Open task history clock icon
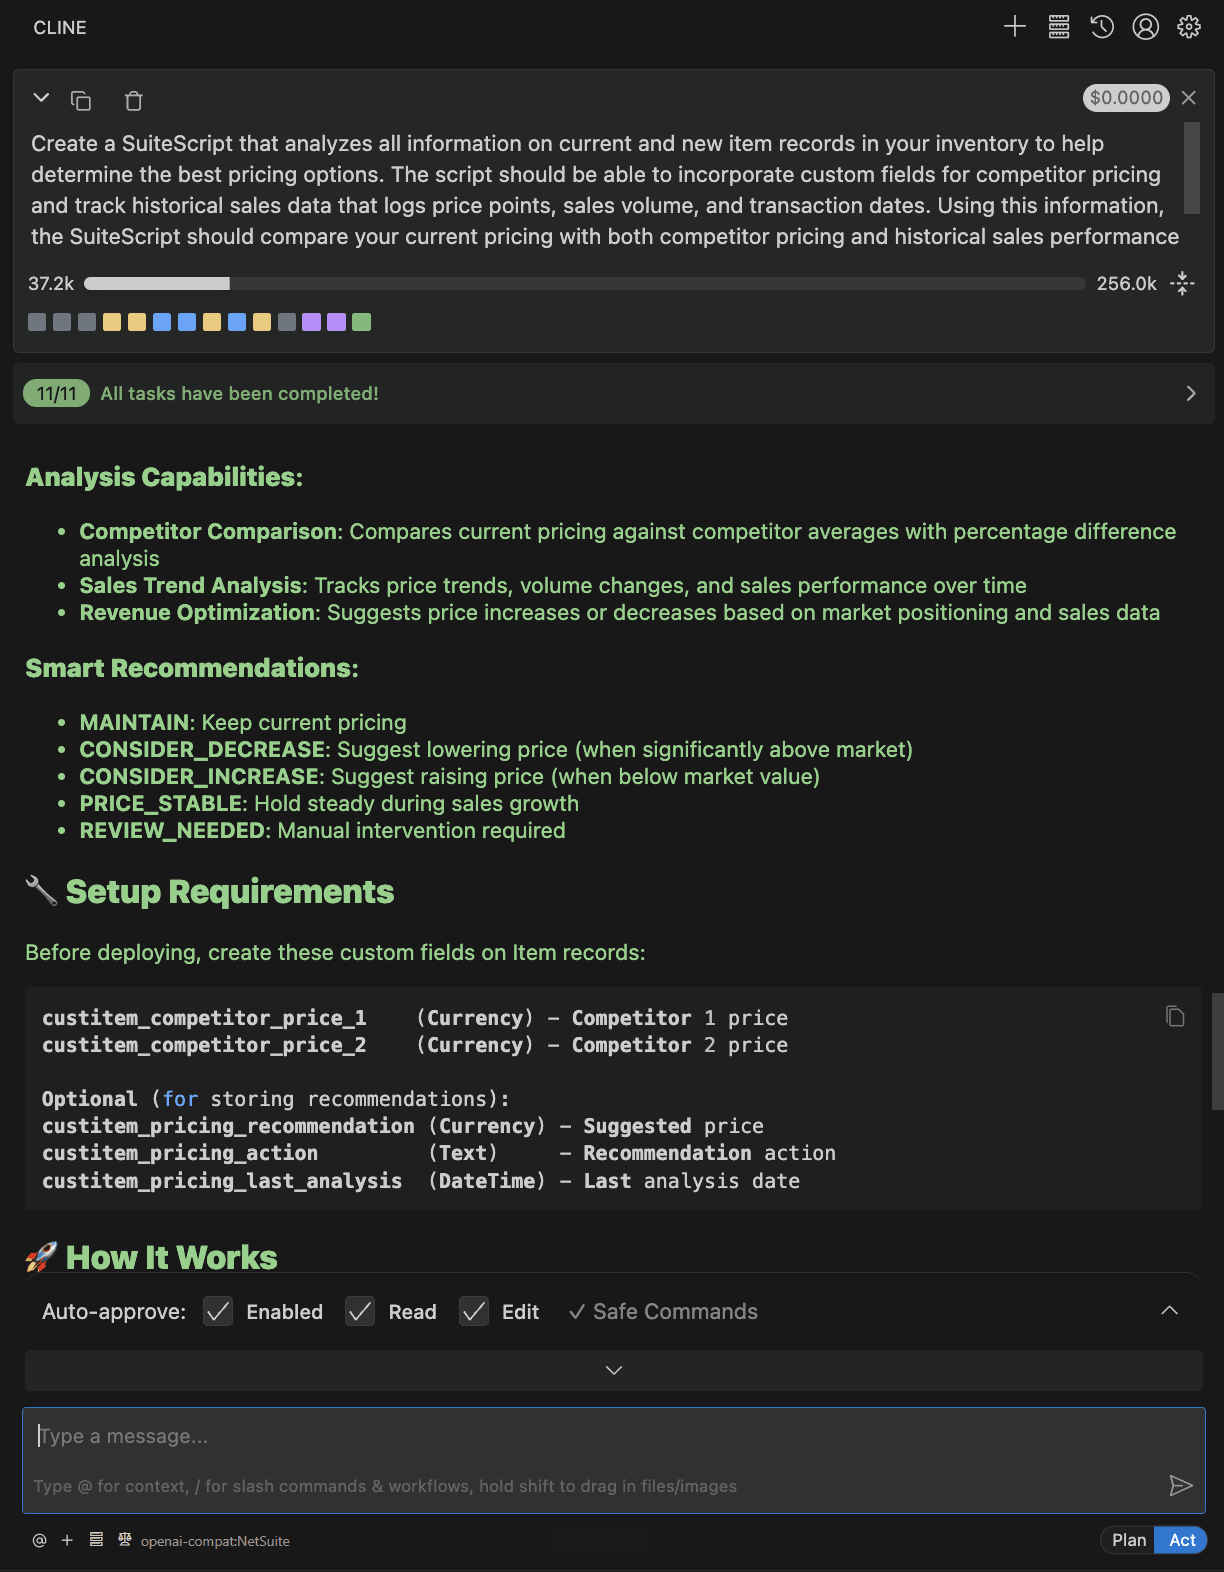 (x=1102, y=27)
